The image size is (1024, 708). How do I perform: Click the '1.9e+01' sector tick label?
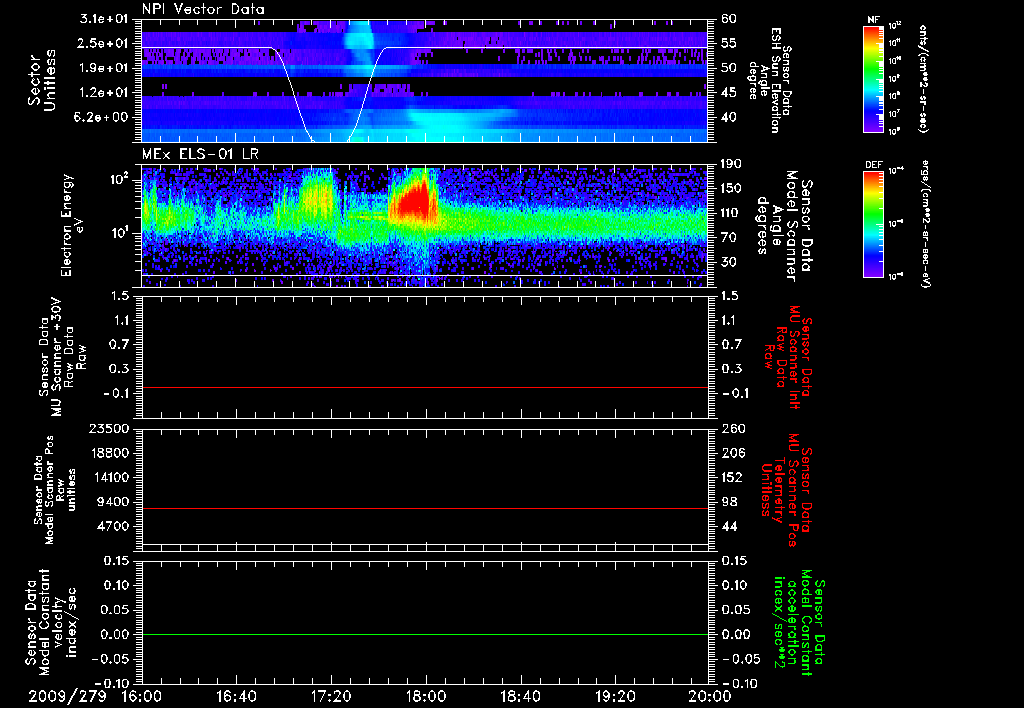coord(104,68)
